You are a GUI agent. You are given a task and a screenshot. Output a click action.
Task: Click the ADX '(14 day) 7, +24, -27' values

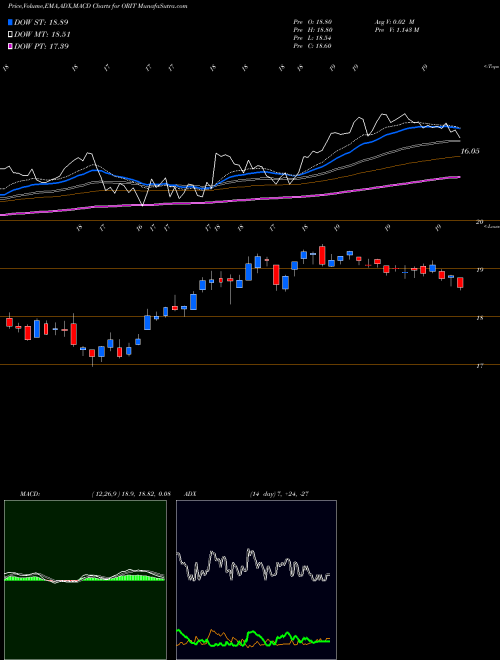point(280,494)
